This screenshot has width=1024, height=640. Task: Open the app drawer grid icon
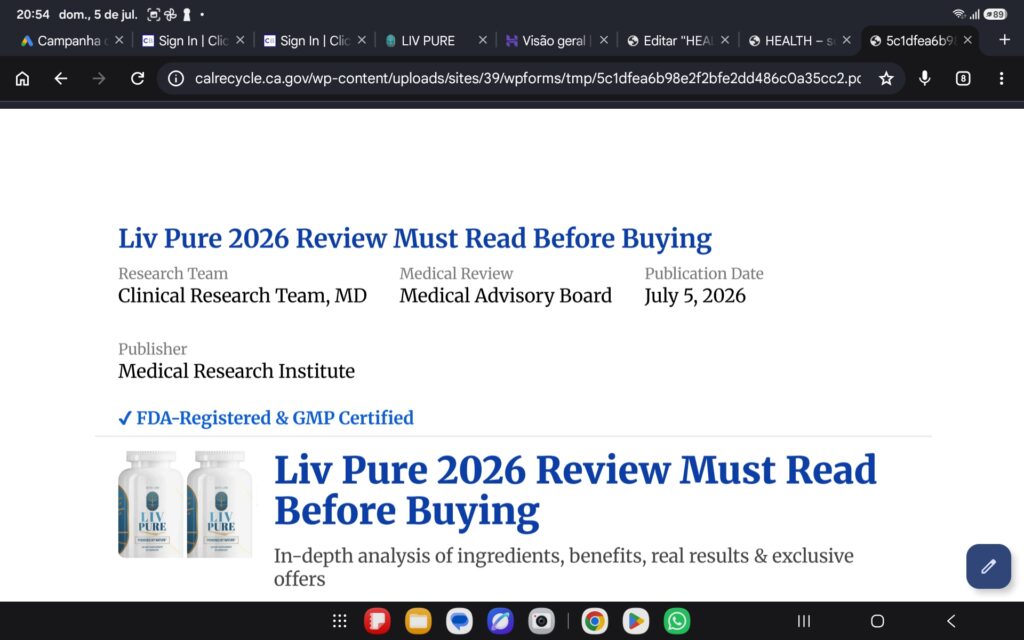click(340, 621)
